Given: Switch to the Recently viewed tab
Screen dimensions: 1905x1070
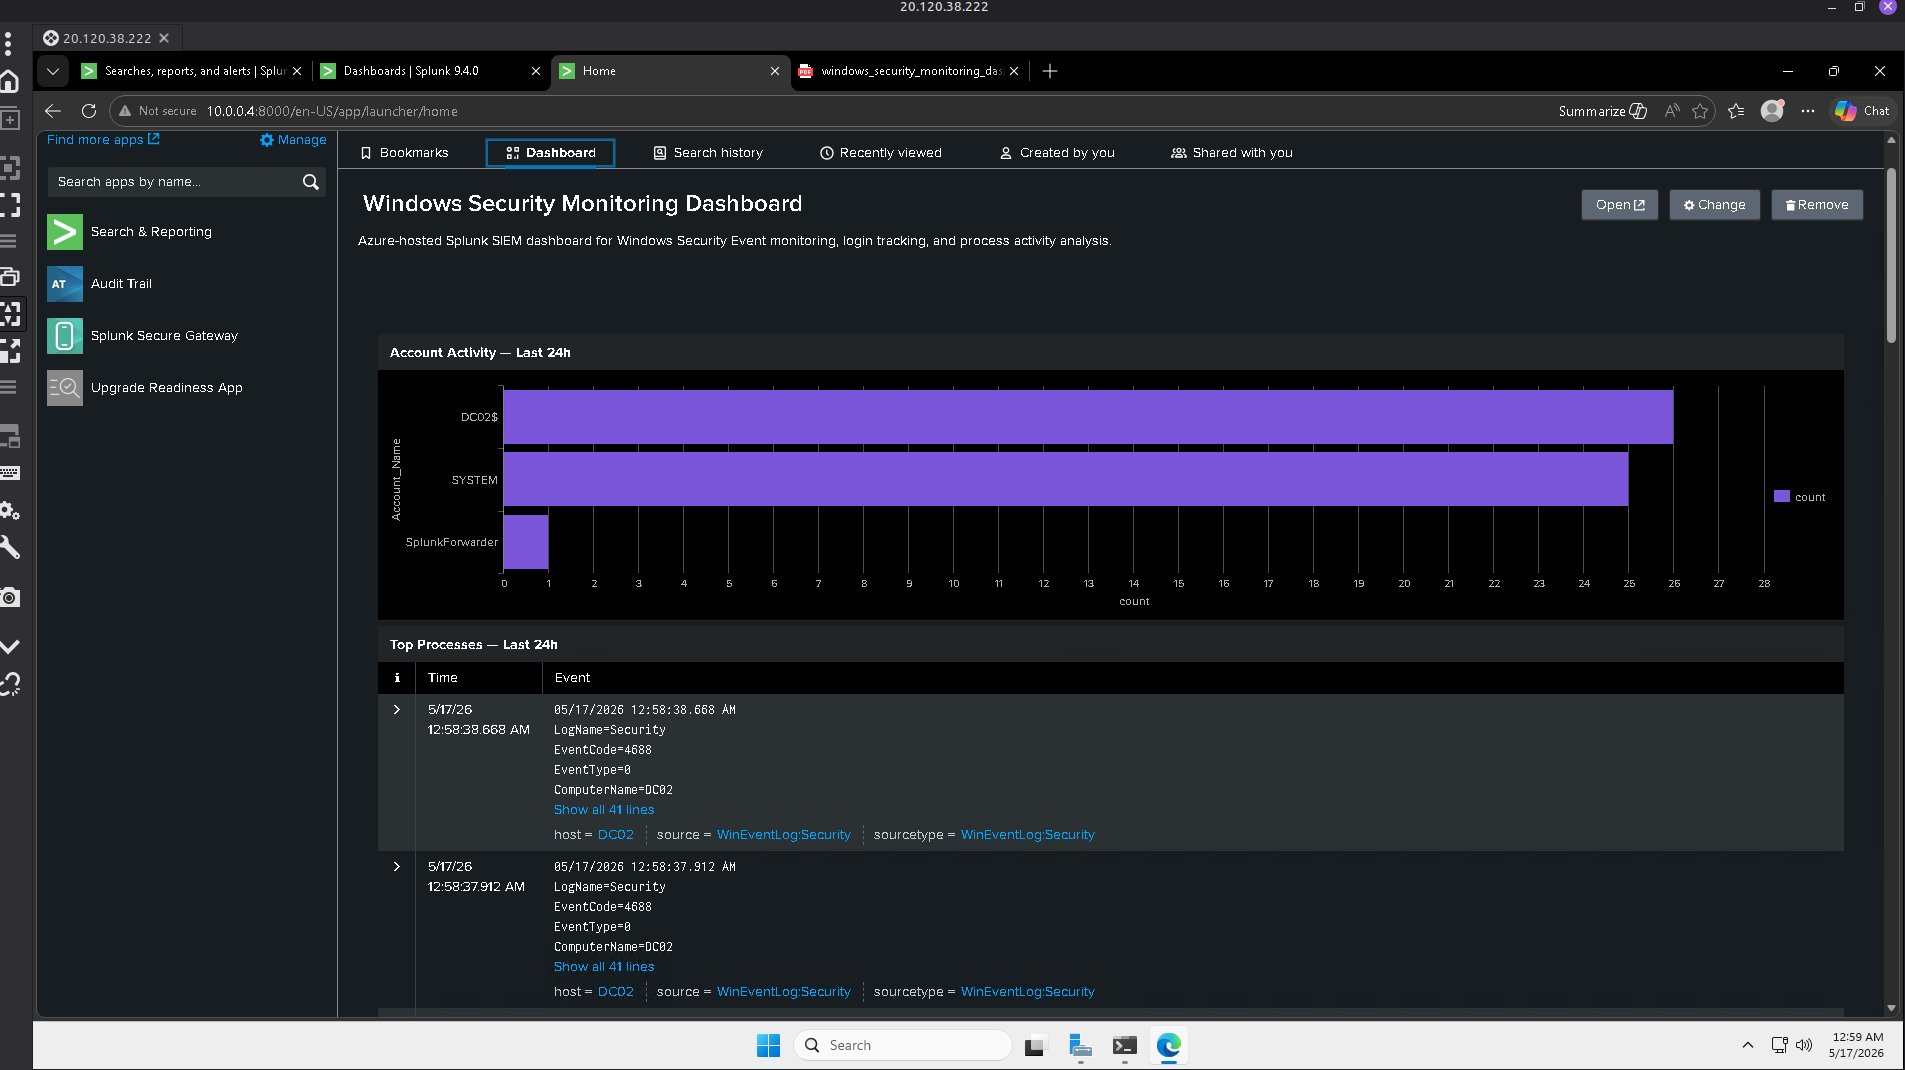Looking at the screenshot, I should point(880,153).
